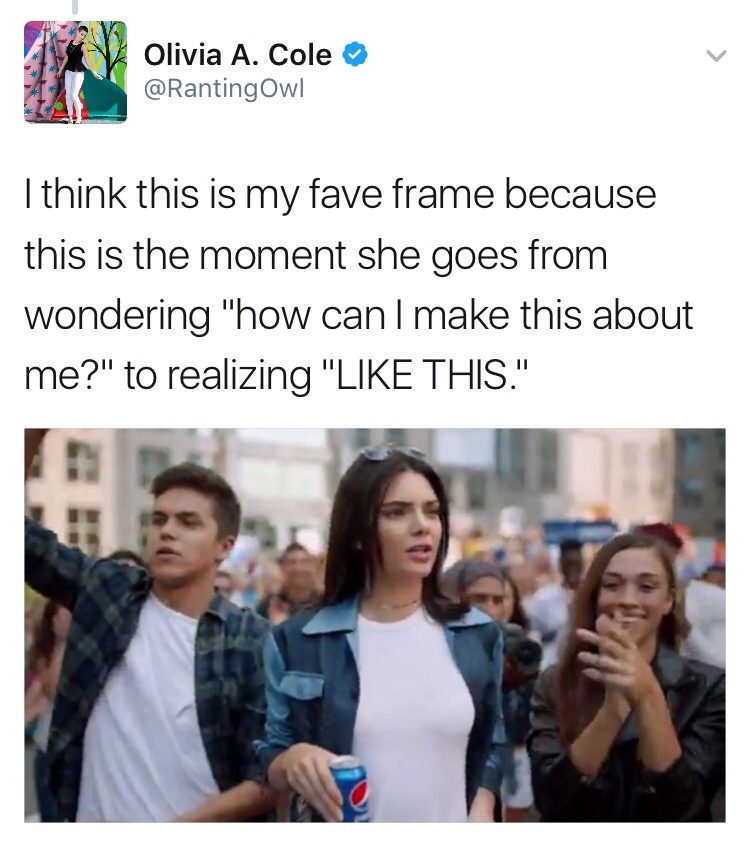Click the display name Olivia A. Cole

pyautogui.click(x=238, y=54)
